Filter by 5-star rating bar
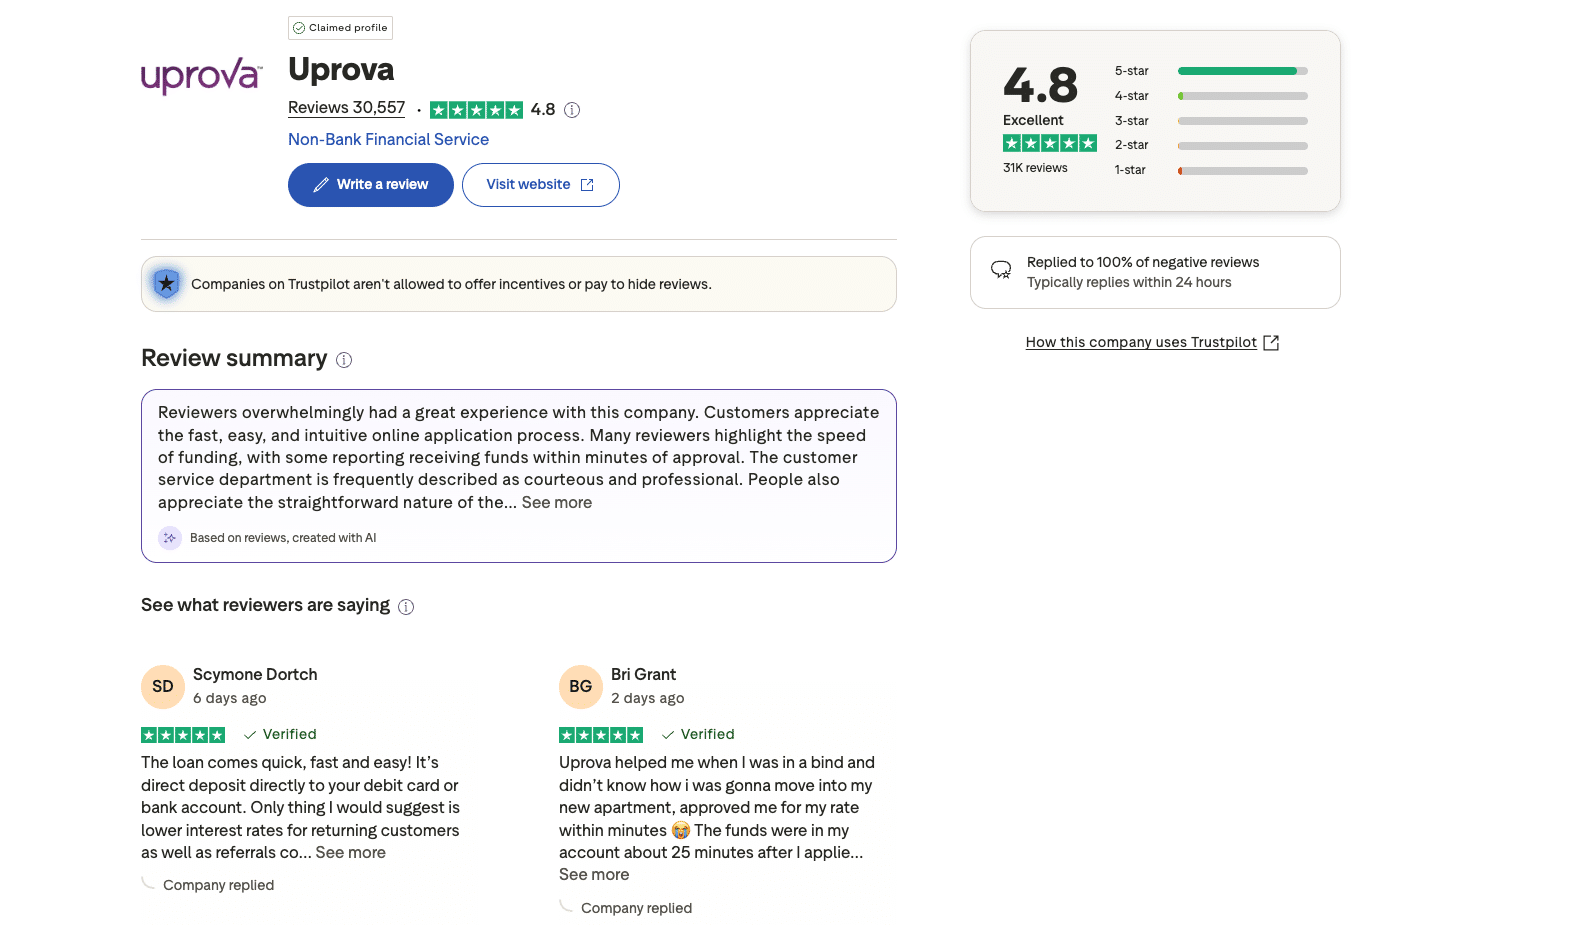 [x=1243, y=71]
